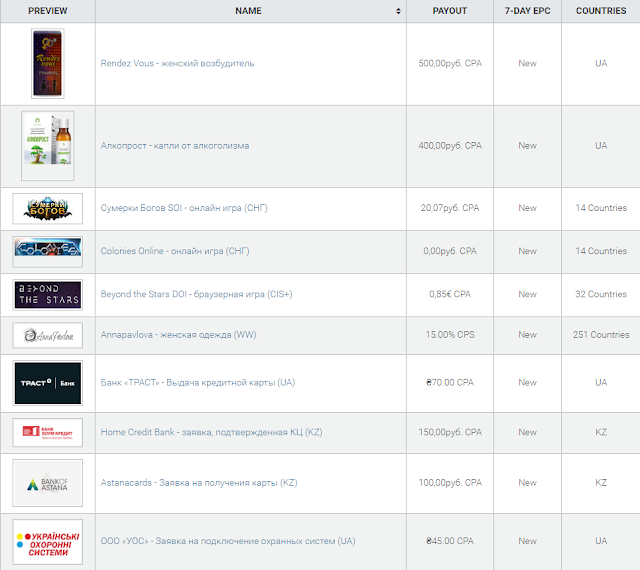Click UA in the Rendez Vous row
This screenshot has height=570, width=640.
point(601,63)
